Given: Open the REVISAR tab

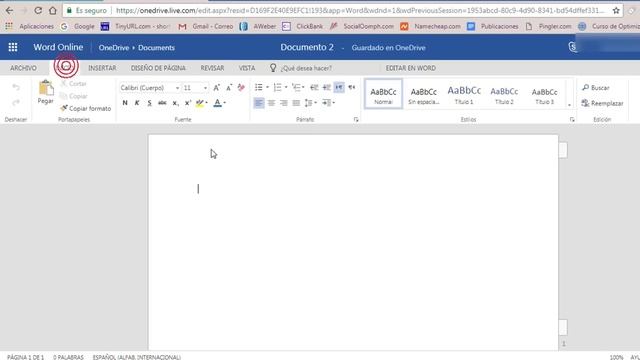Looking at the screenshot, I should (212, 68).
